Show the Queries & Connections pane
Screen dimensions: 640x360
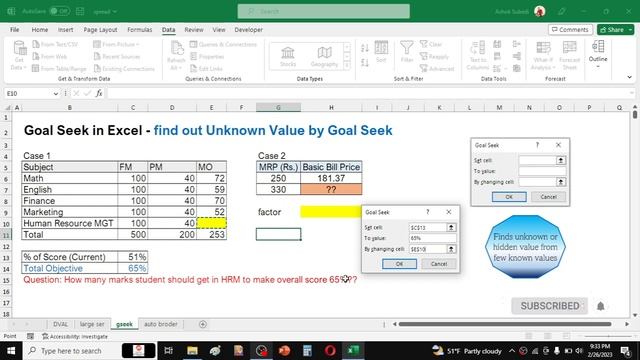click(x=223, y=44)
